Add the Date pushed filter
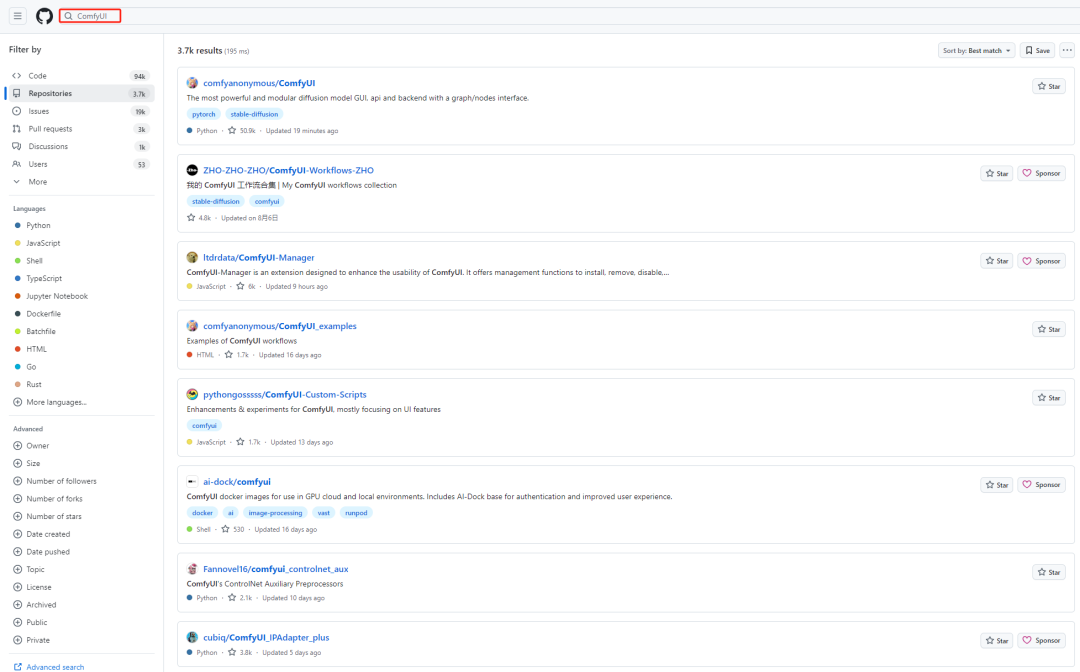The height and width of the screenshot is (672, 1080). click(42, 552)
